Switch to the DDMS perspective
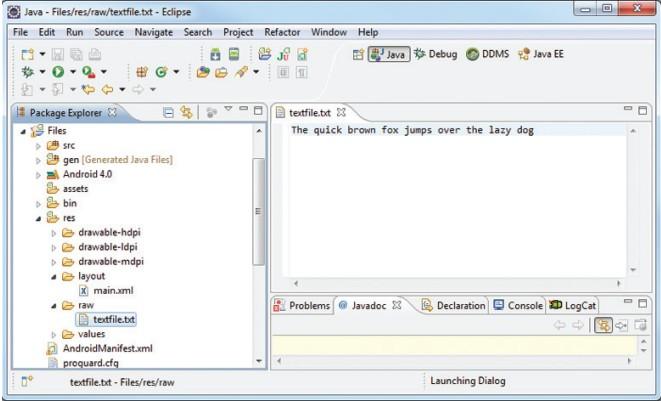The width and height of the screenshot is (661, 401). tap(488, 54)
